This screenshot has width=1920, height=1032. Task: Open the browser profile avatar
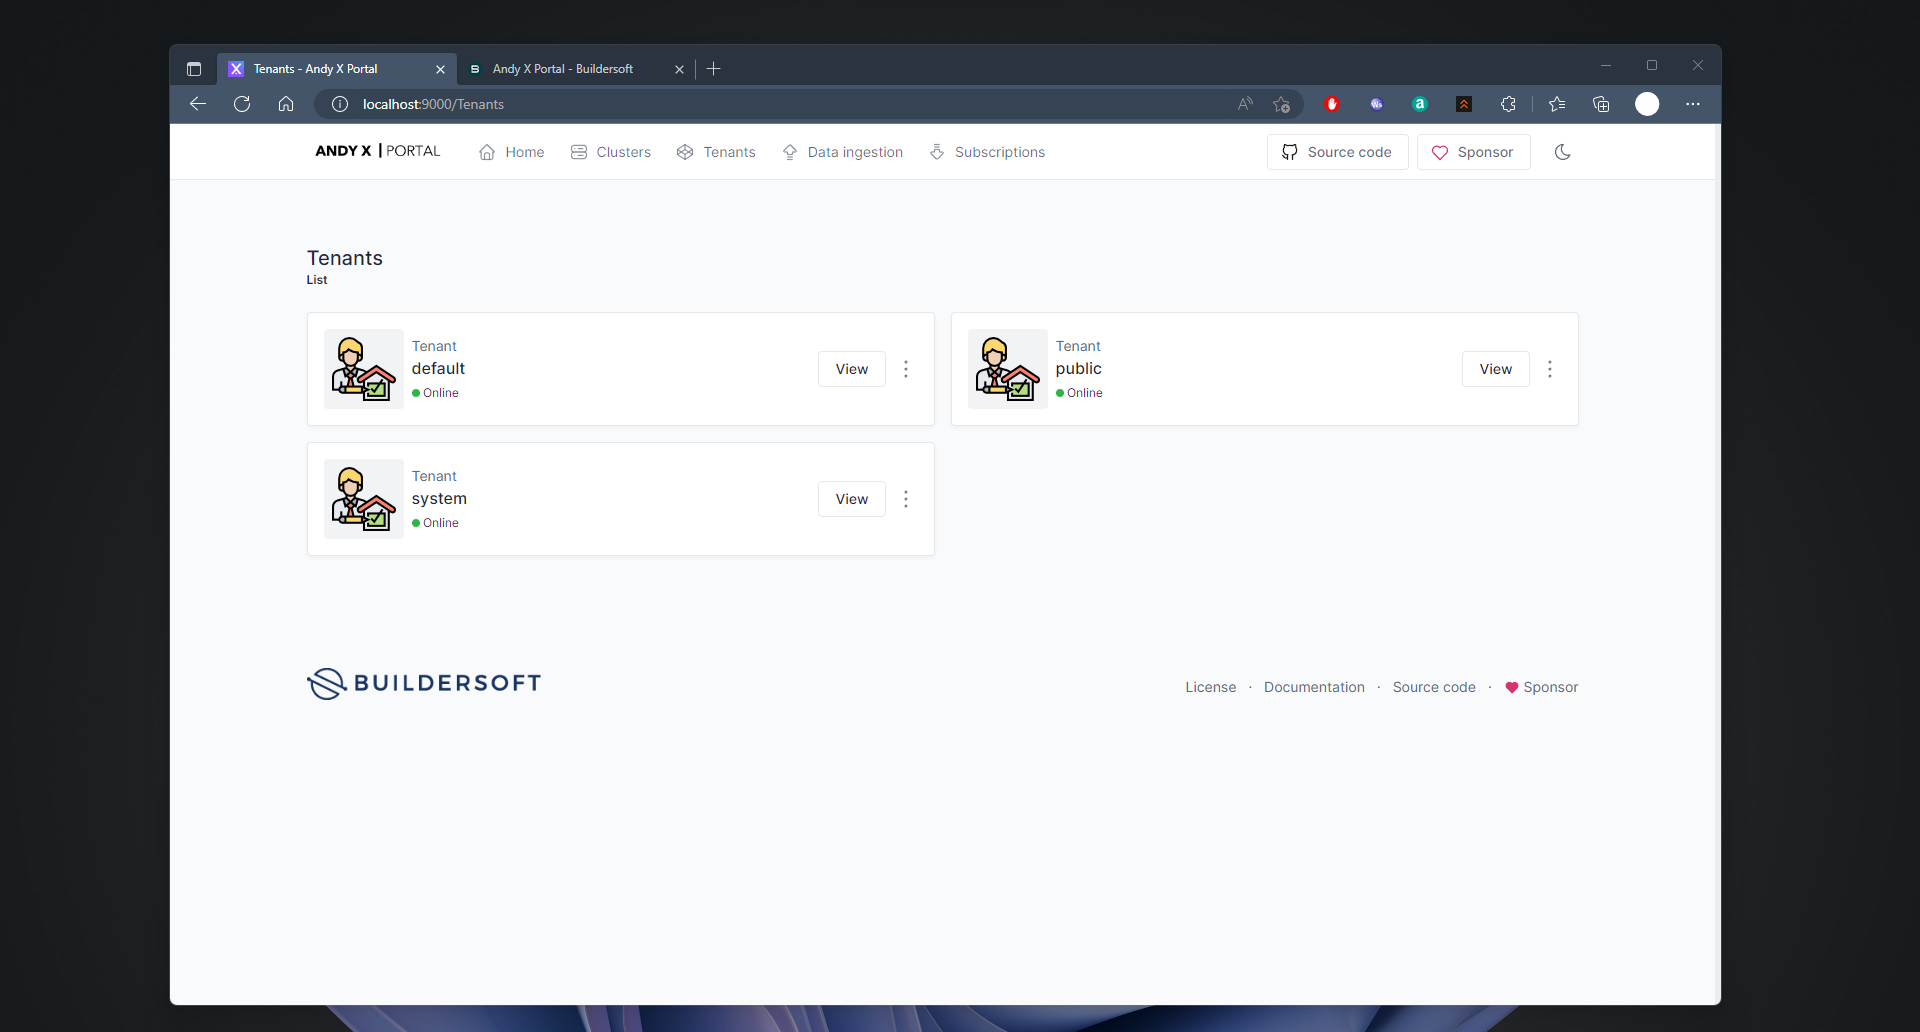click(1647, 104)
